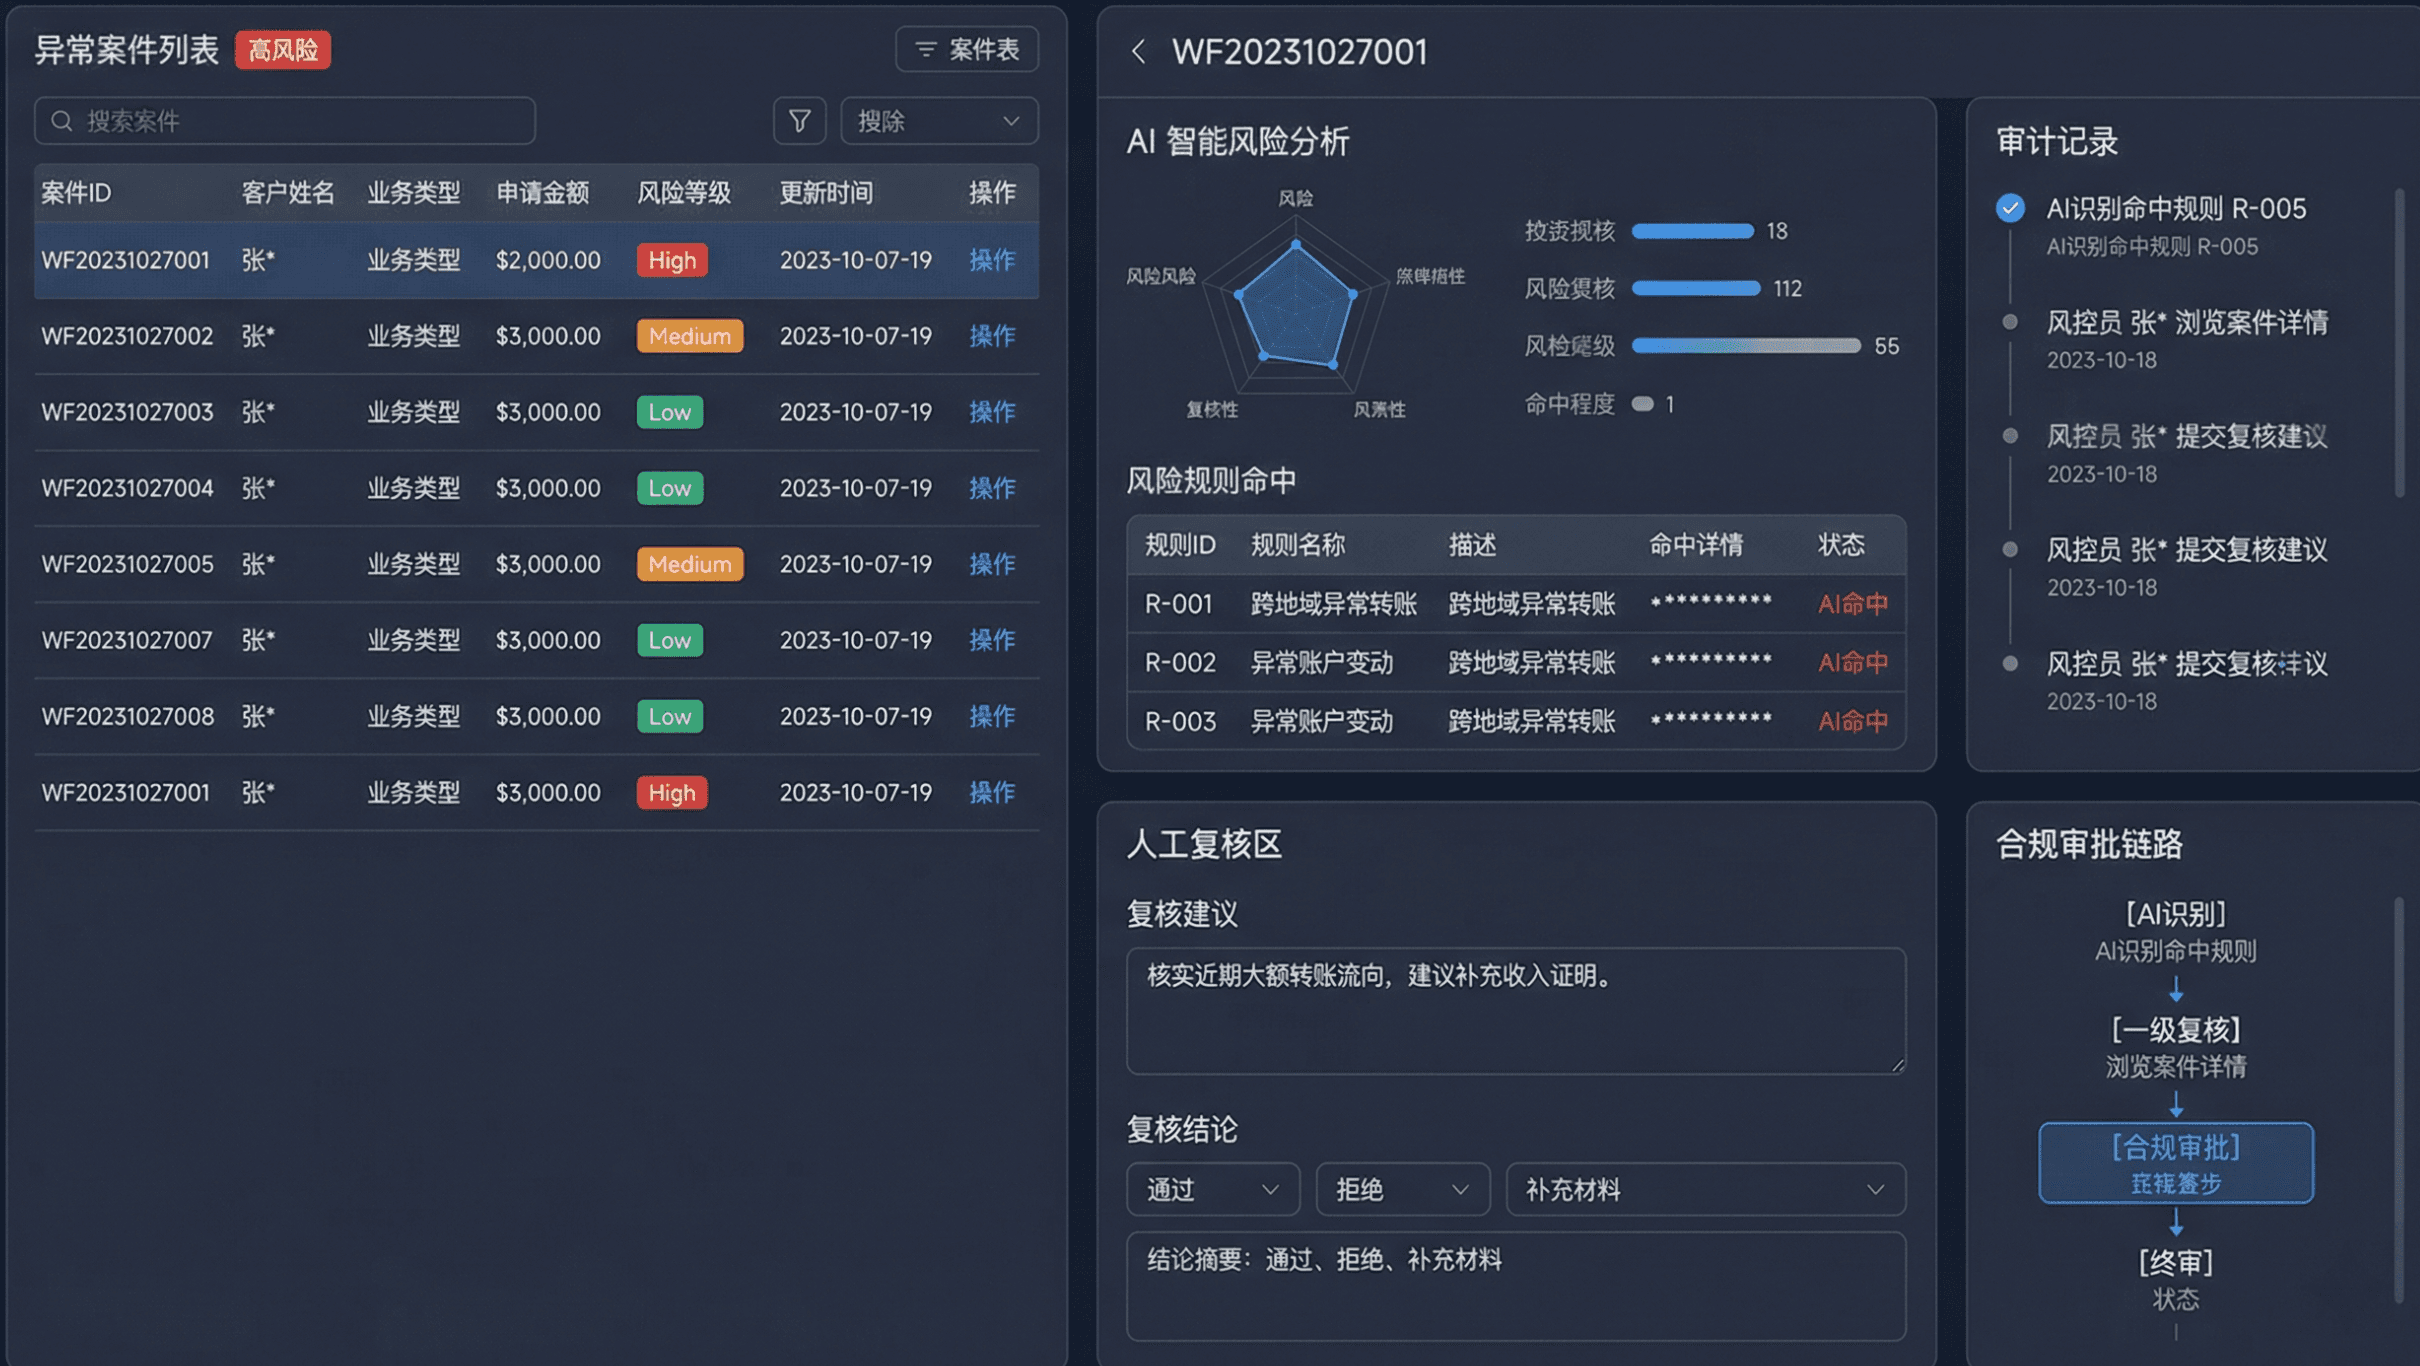Viewport: 2420px width, 1366px height.
Task: Click the 复核建议 text area
Action: click(x=1516, y=1011)
